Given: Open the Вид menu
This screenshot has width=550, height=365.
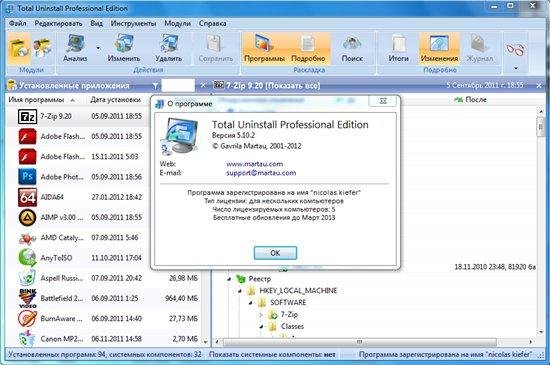Looking at the screenshot, I should click(x=96, y=23).
